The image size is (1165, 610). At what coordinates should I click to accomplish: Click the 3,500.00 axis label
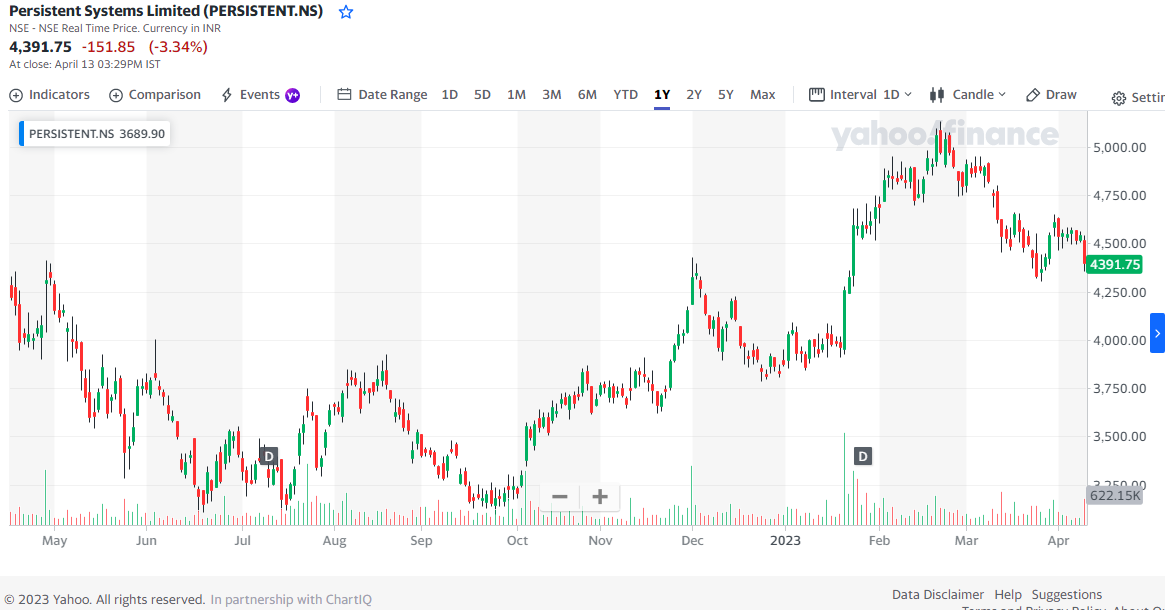tap(1120, 436)
